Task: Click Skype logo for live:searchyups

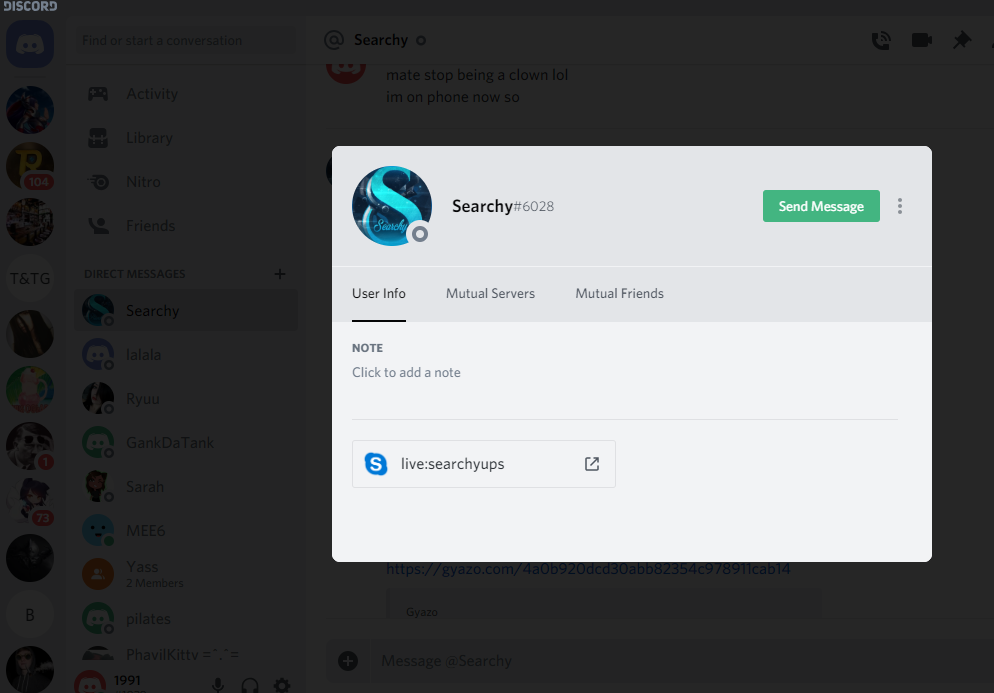Action: coord(376,464)
